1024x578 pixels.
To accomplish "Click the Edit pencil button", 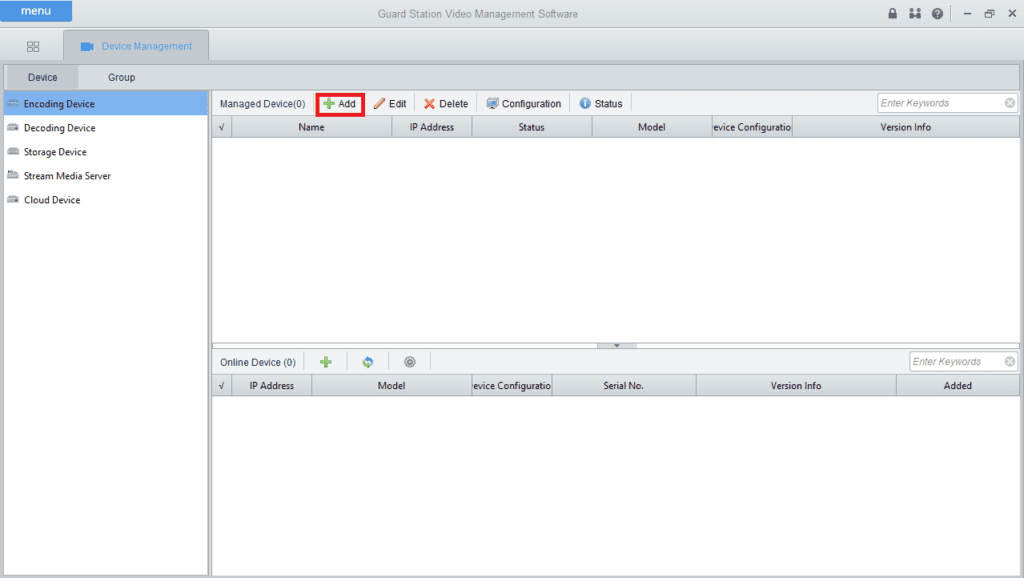I will (x=390, y=104).
